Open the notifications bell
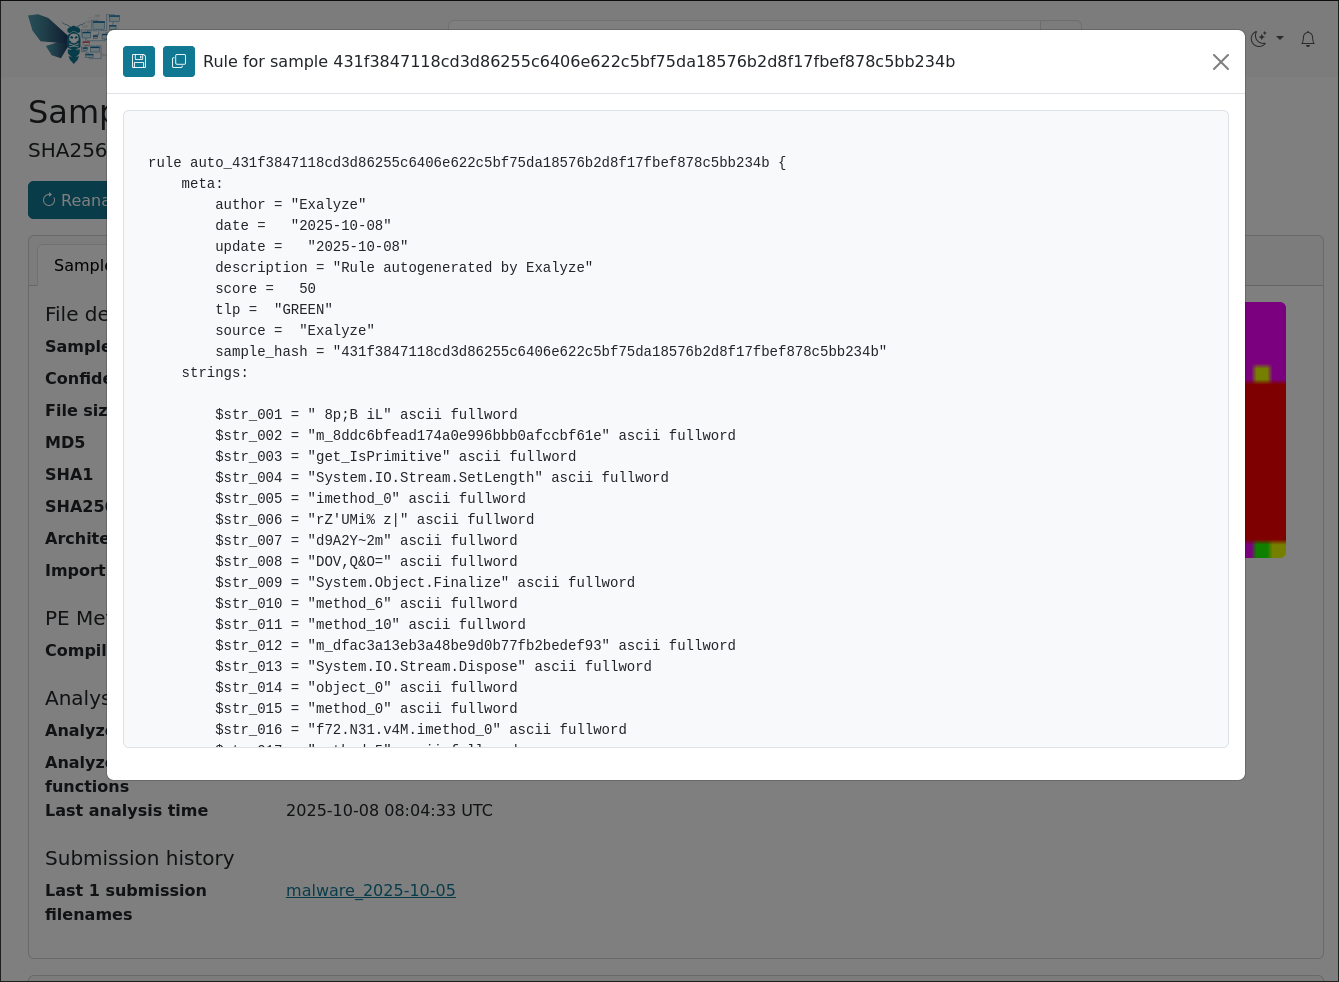Image resolution: width=1339 pixels, height=982 pixels. [x=1308, y=39]
